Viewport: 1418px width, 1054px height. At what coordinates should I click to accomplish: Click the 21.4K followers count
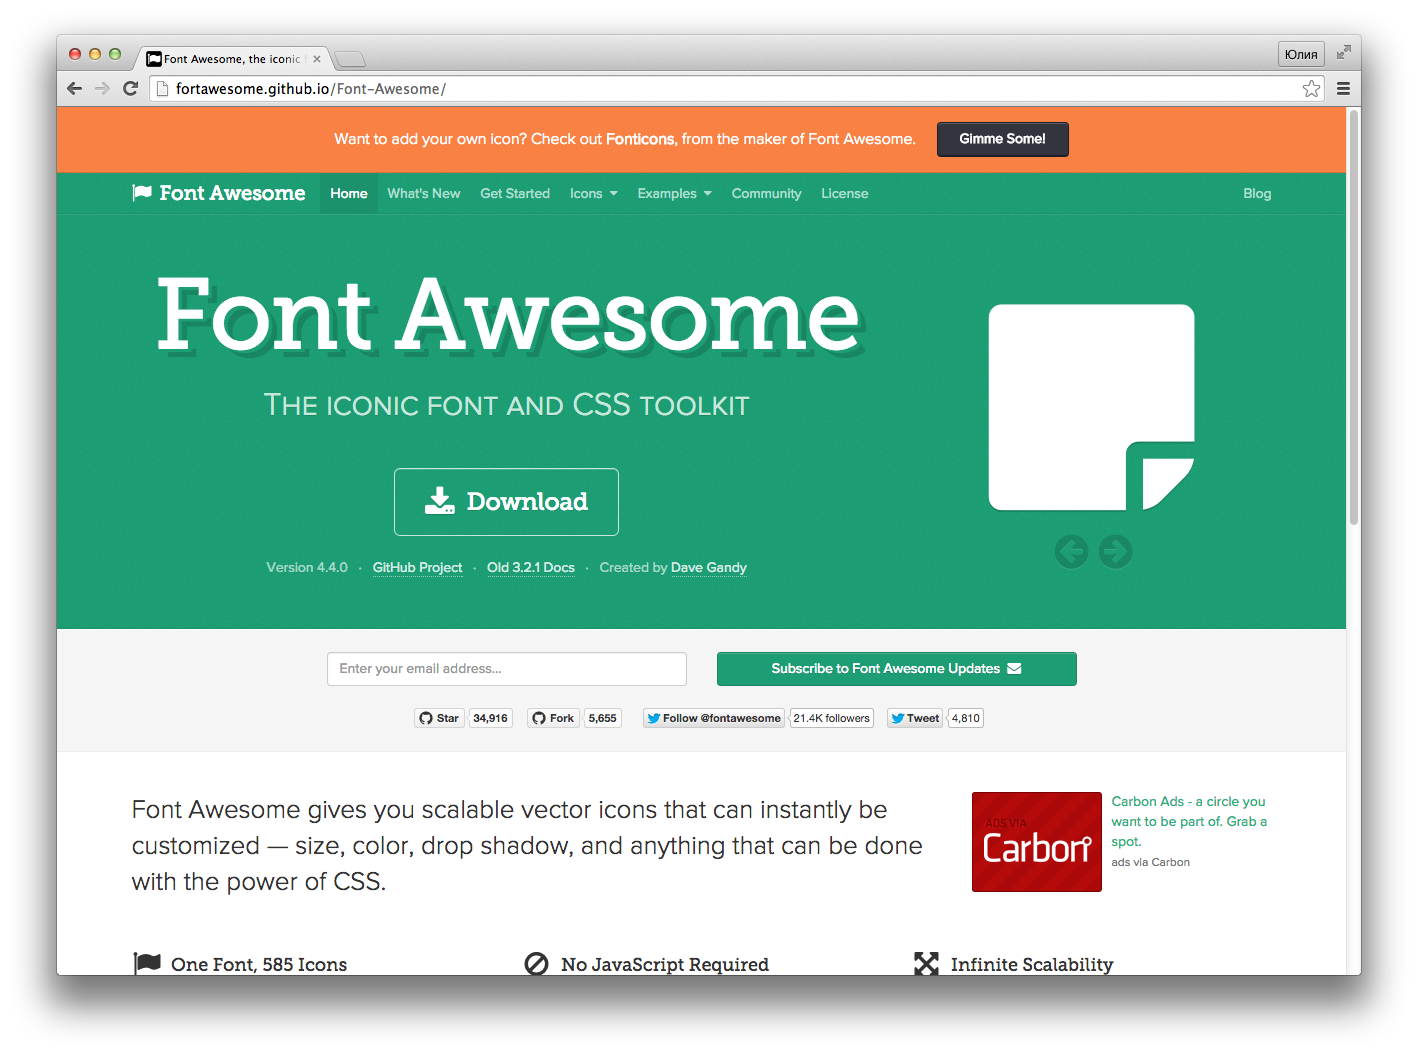[831, 718]
